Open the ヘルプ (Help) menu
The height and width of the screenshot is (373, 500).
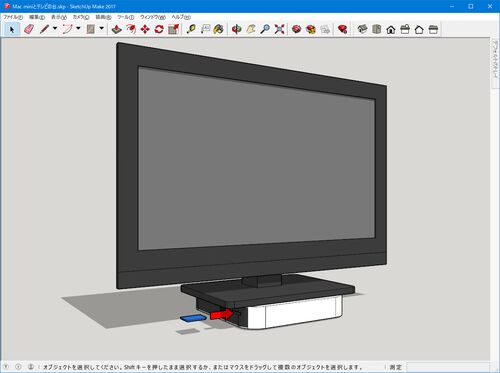pyautogui.click(x=181, y=17)
